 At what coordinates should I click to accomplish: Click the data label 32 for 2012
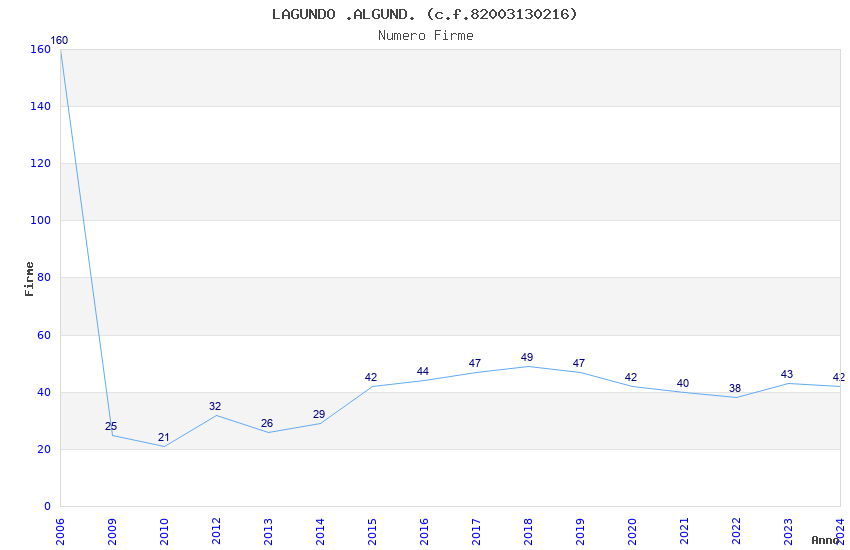(x=215, y=406)
